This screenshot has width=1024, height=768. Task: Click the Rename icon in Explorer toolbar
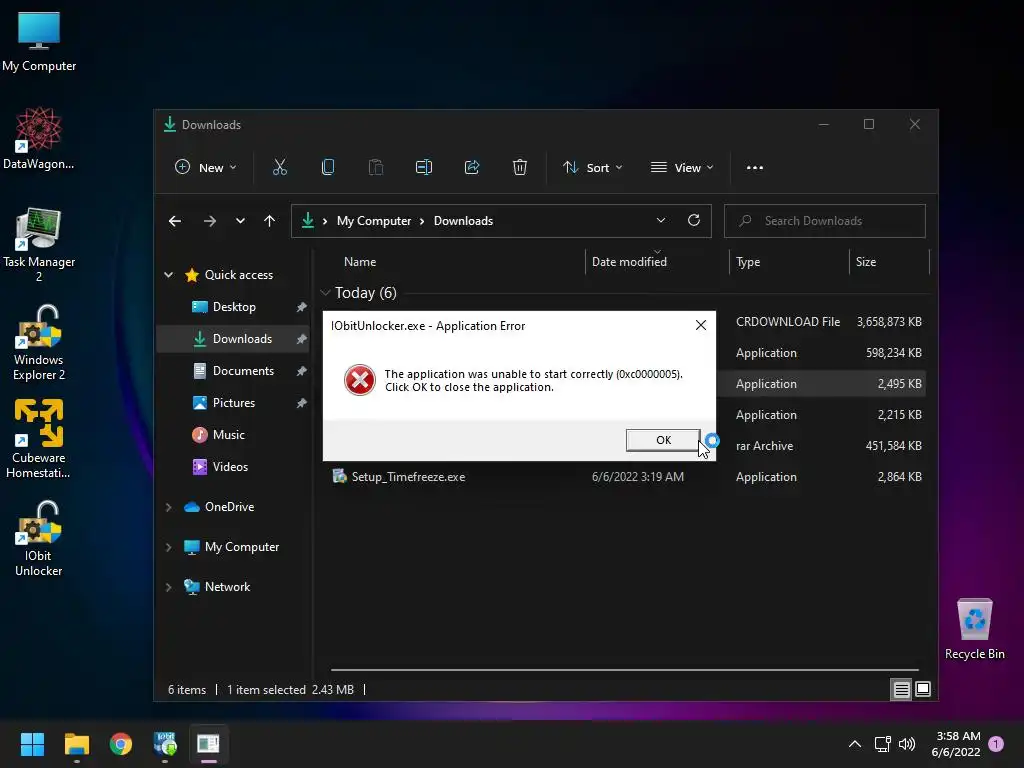pos(423,168)
